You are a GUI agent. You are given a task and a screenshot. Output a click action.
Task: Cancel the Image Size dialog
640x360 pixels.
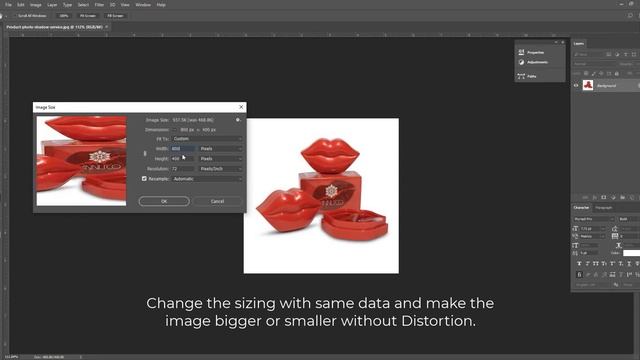[217, 201]
